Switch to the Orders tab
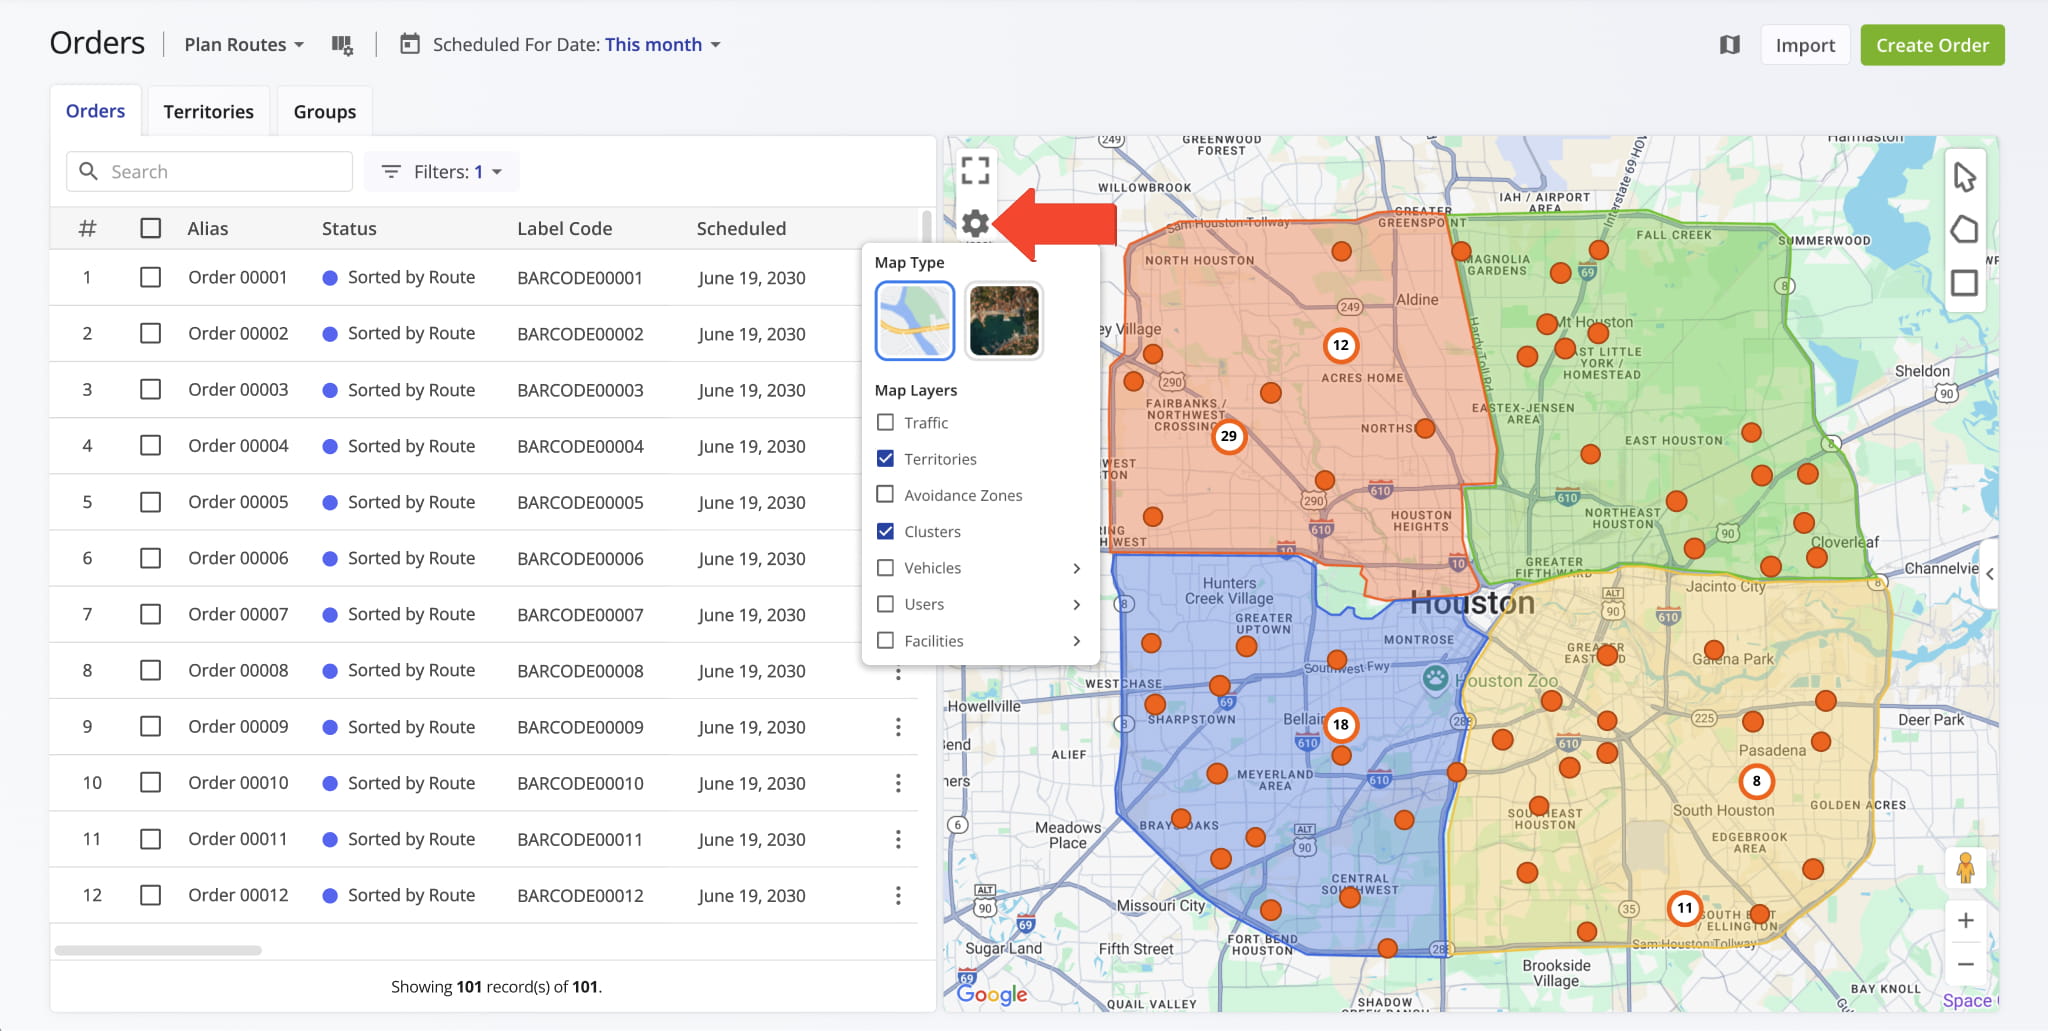Image resolution: width=2048 pixels, height=1031 pixels. pyautogui.click(x=96, y=111)
